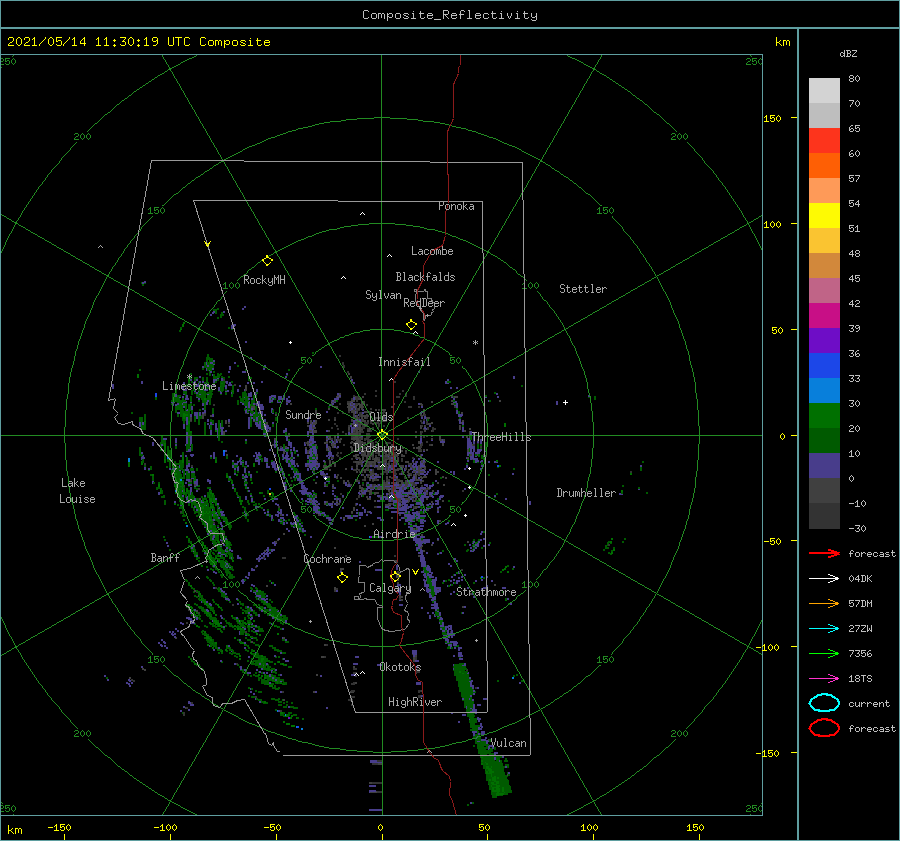Viewport: 900px width, 841px height.
Task: Click the magenta 42-39 dBZ swatch
Action: pos(824,316)
